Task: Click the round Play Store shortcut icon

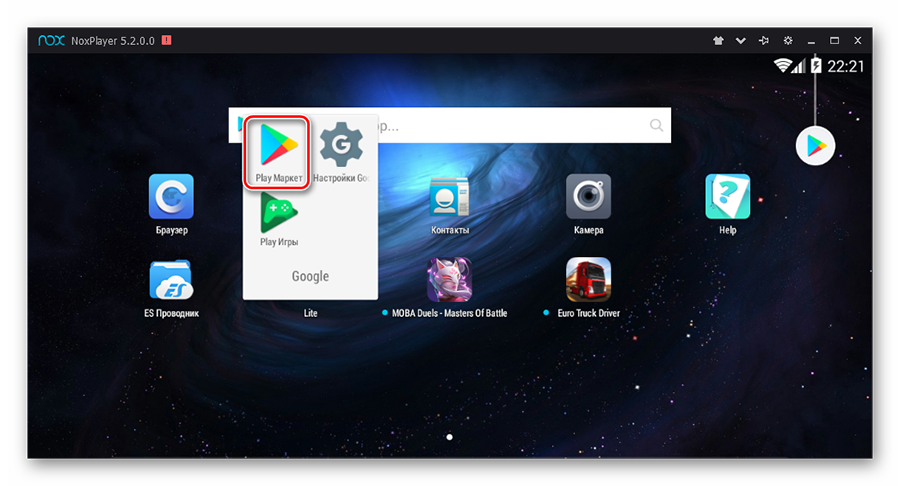Action: [815, 146]
